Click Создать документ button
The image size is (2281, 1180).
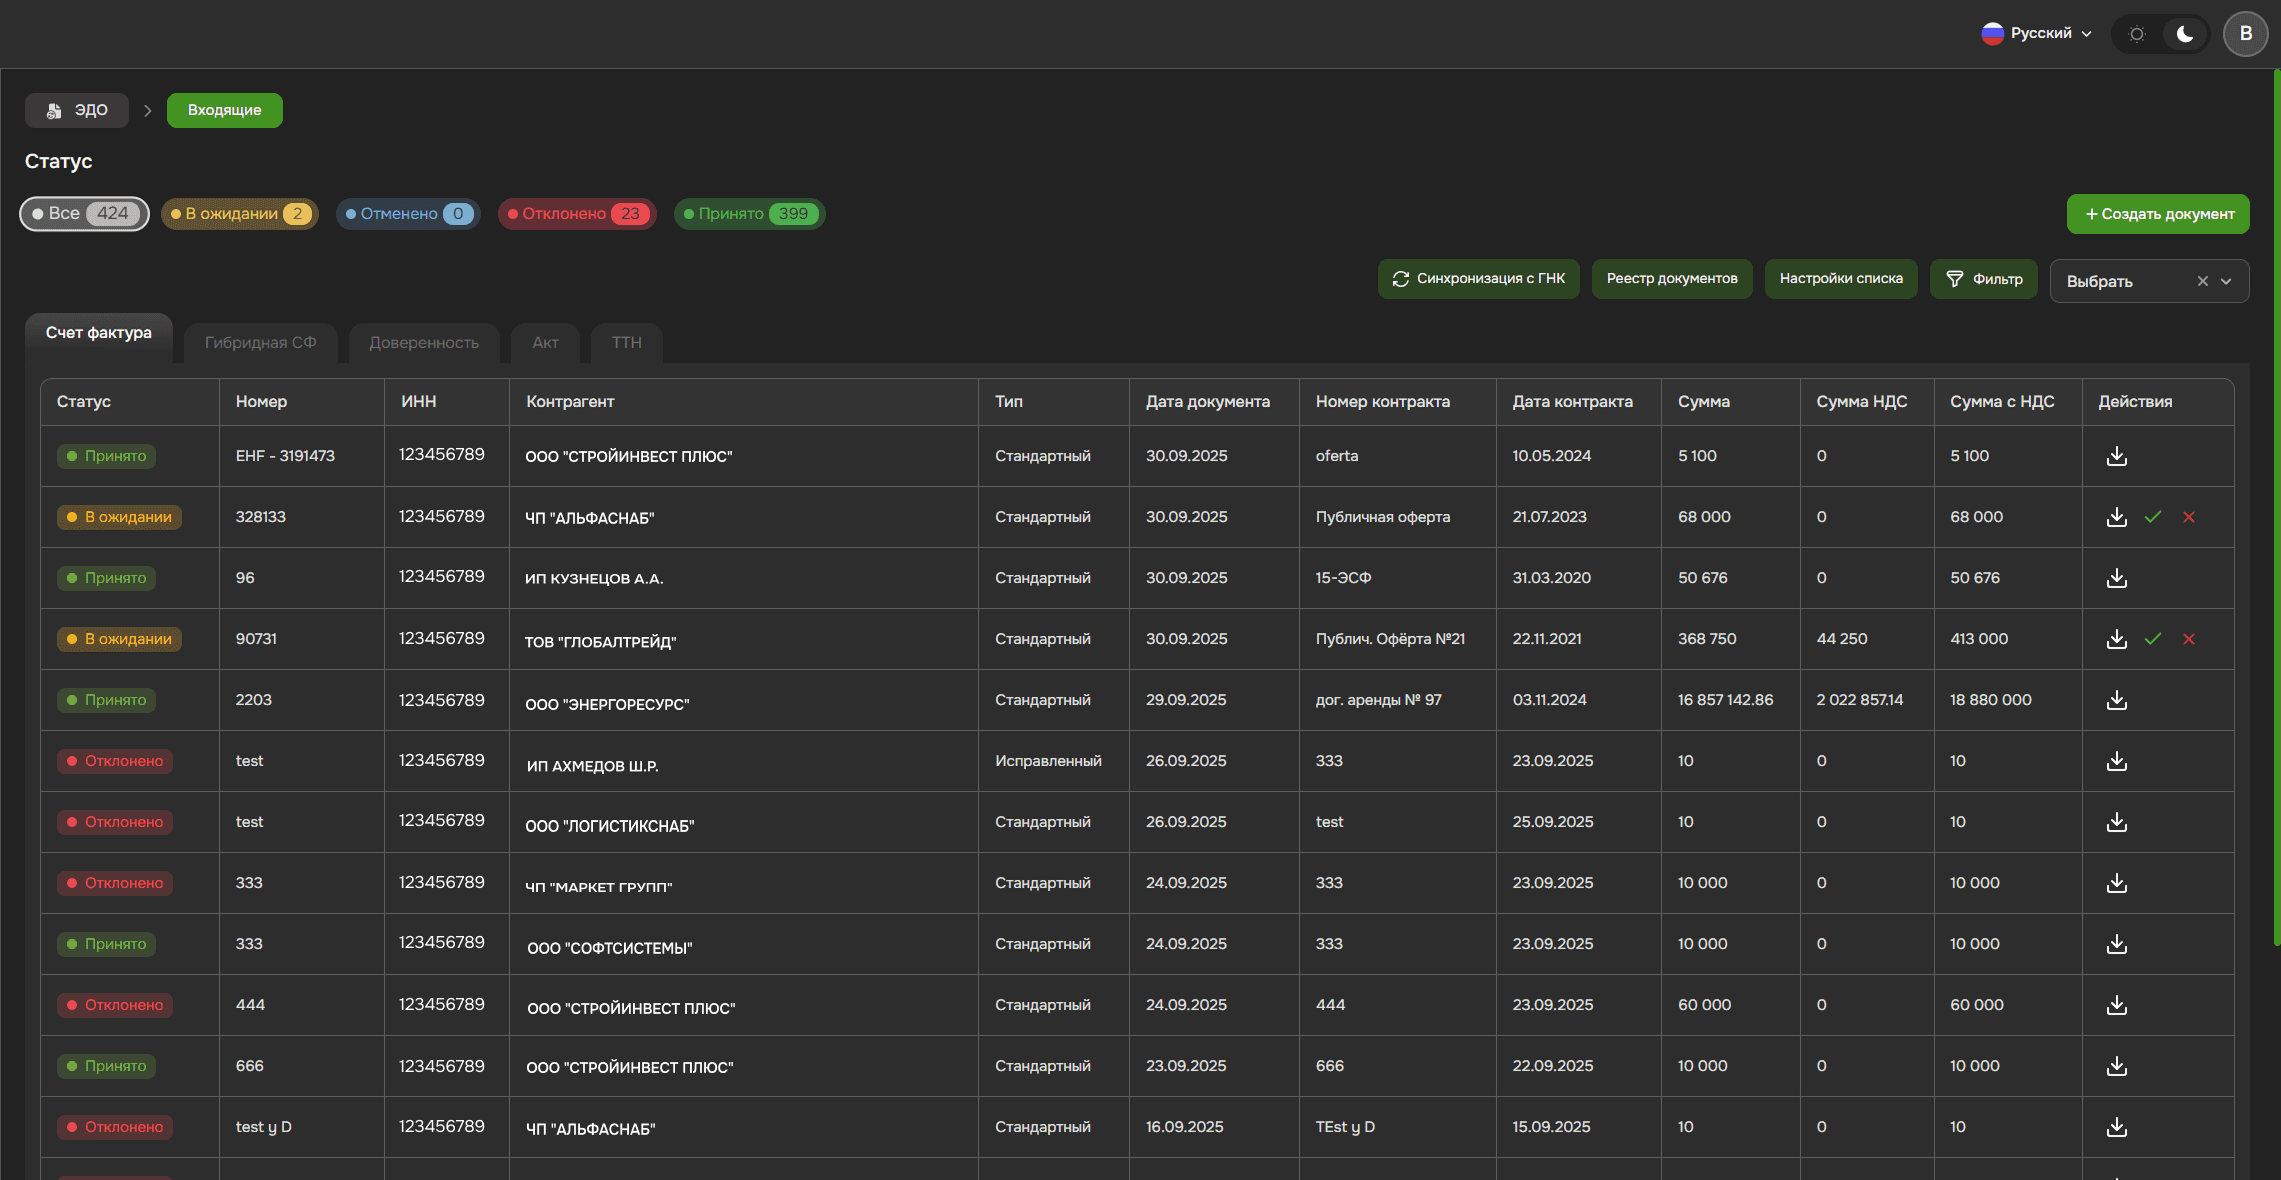pos(2158,214)
